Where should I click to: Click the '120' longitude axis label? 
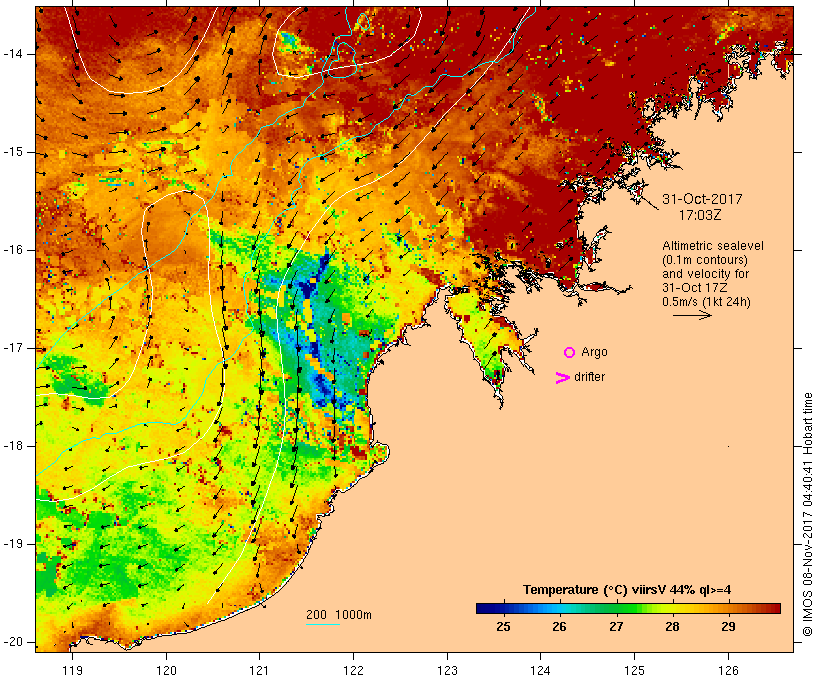(166, 670)
